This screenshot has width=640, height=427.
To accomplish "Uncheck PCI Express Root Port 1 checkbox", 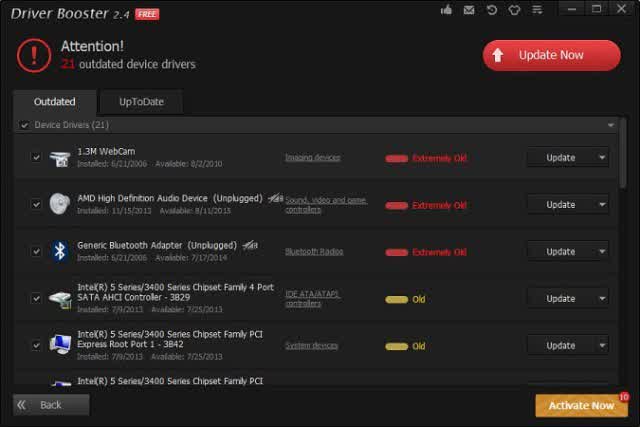I will 36,345.
